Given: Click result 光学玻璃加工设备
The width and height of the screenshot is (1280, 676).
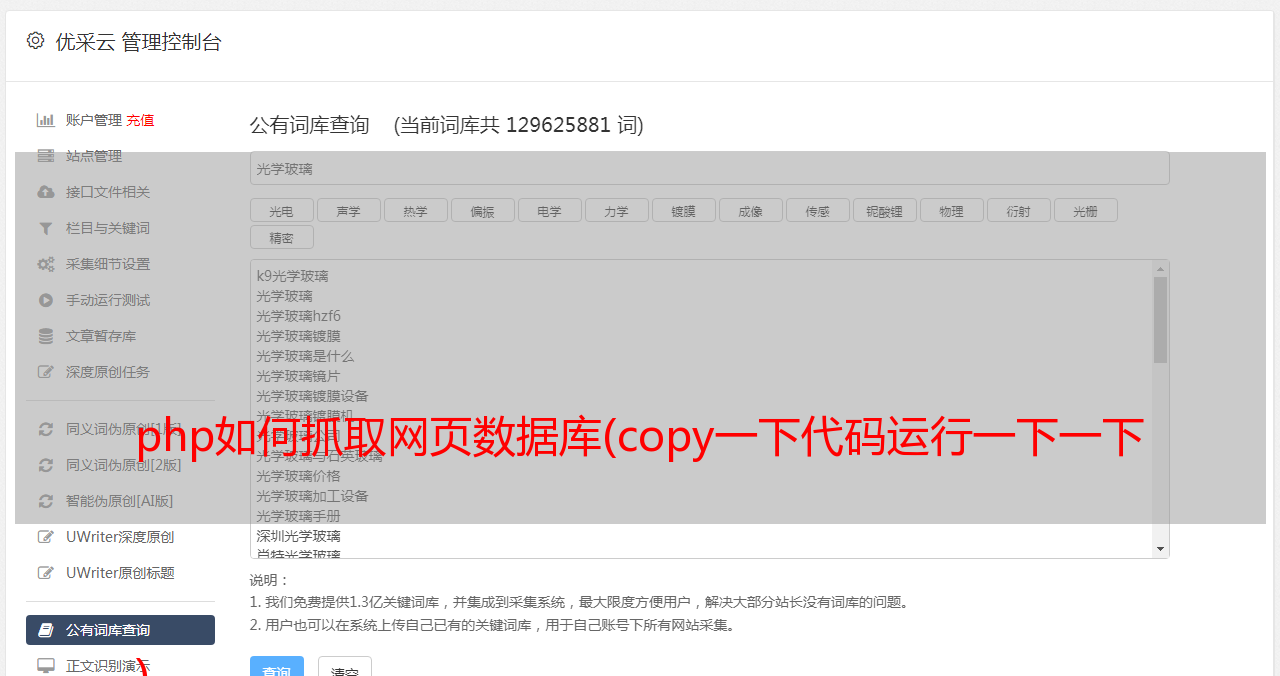Looking at the screenshot, I should 312,496.
